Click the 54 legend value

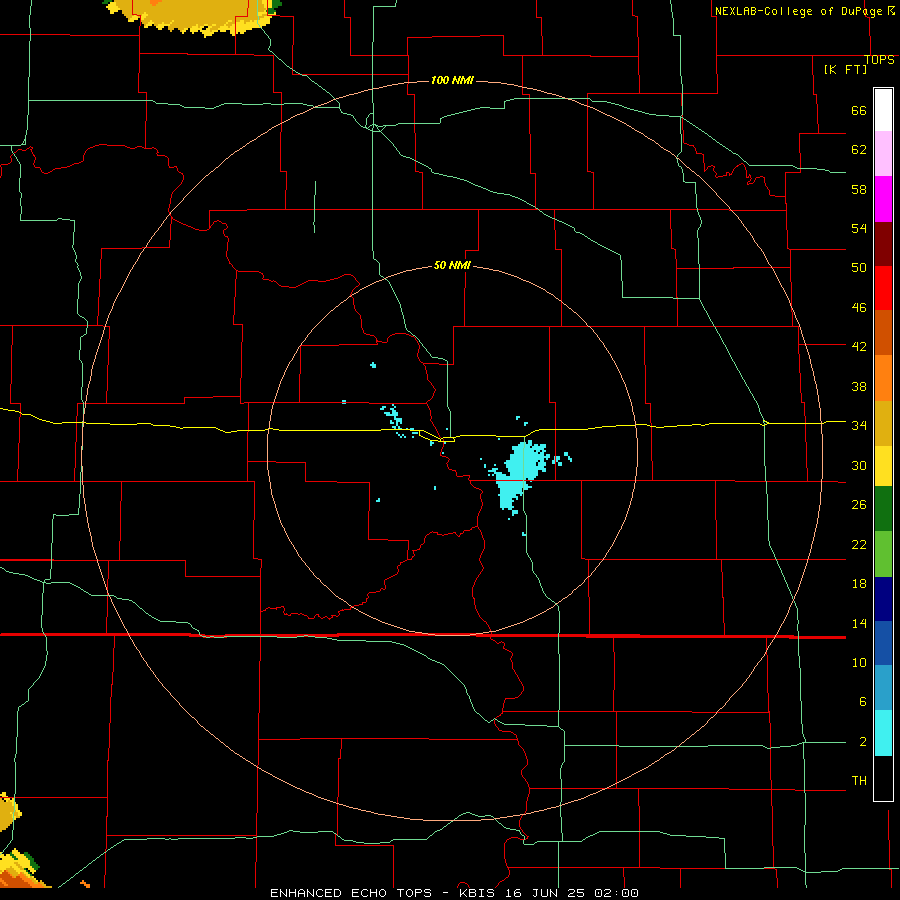pos(859,228)
